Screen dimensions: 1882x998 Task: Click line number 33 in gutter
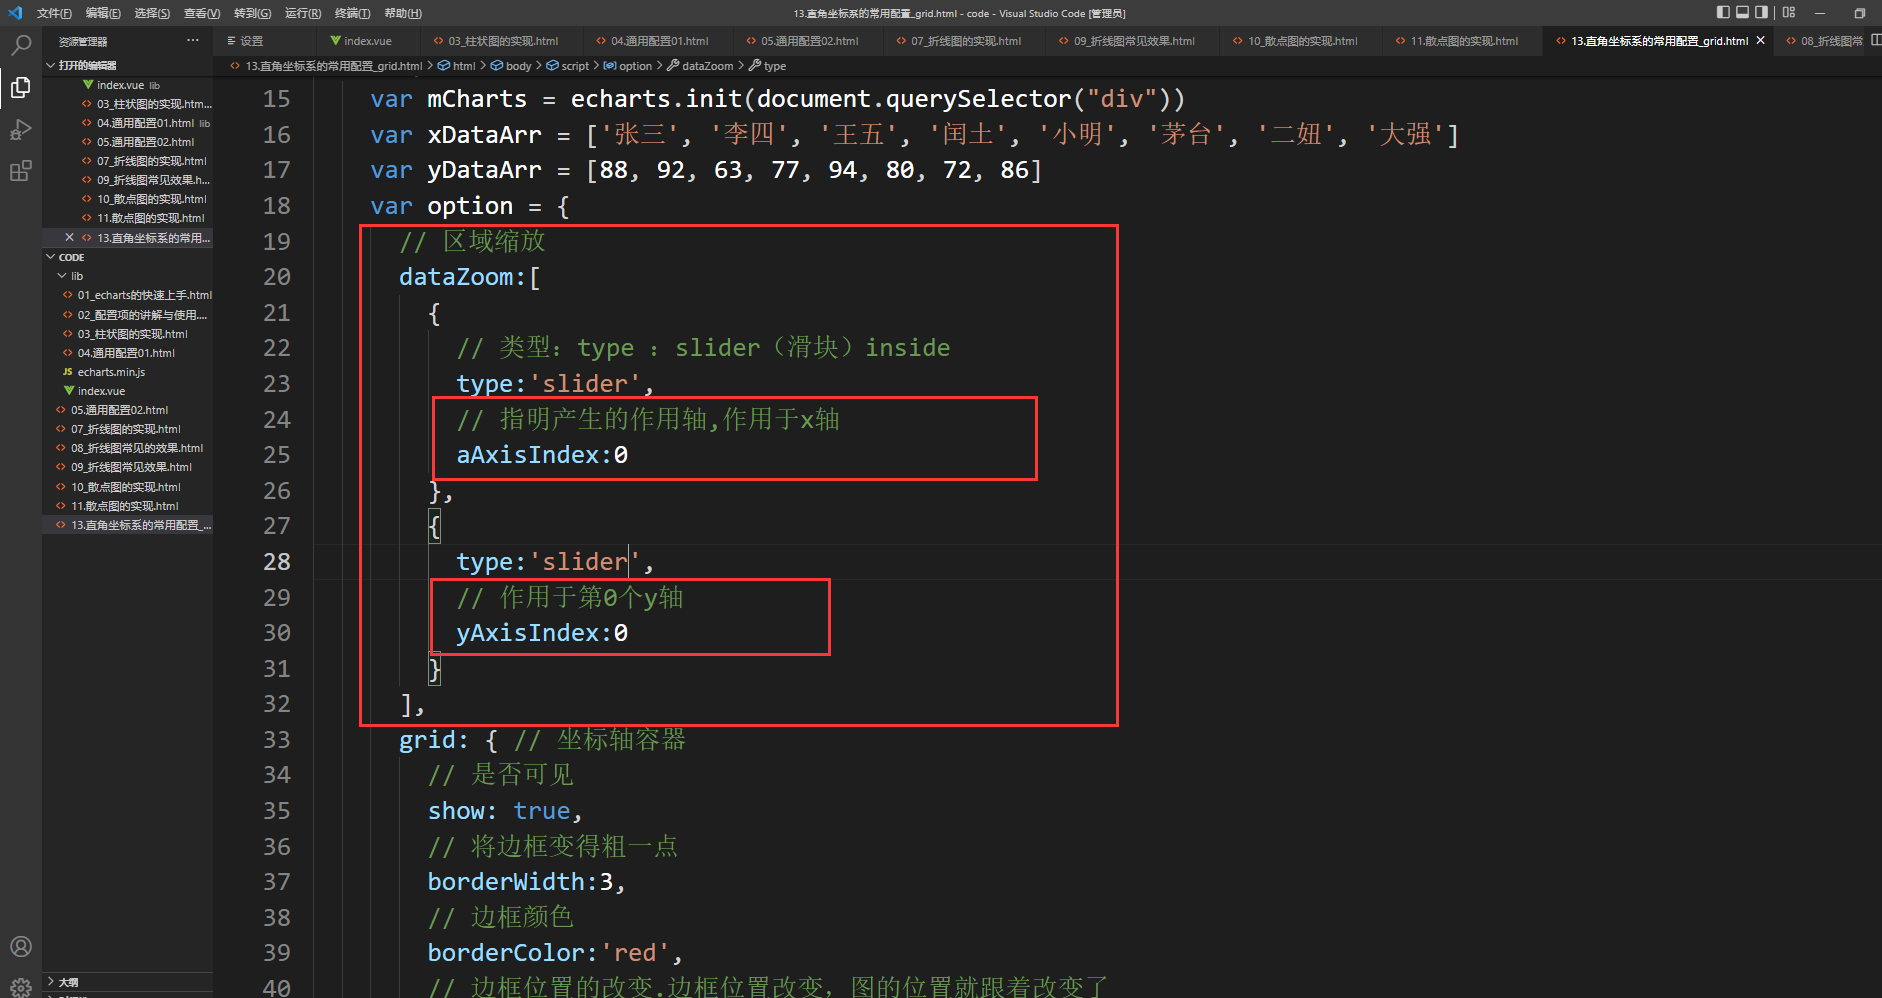277,740
